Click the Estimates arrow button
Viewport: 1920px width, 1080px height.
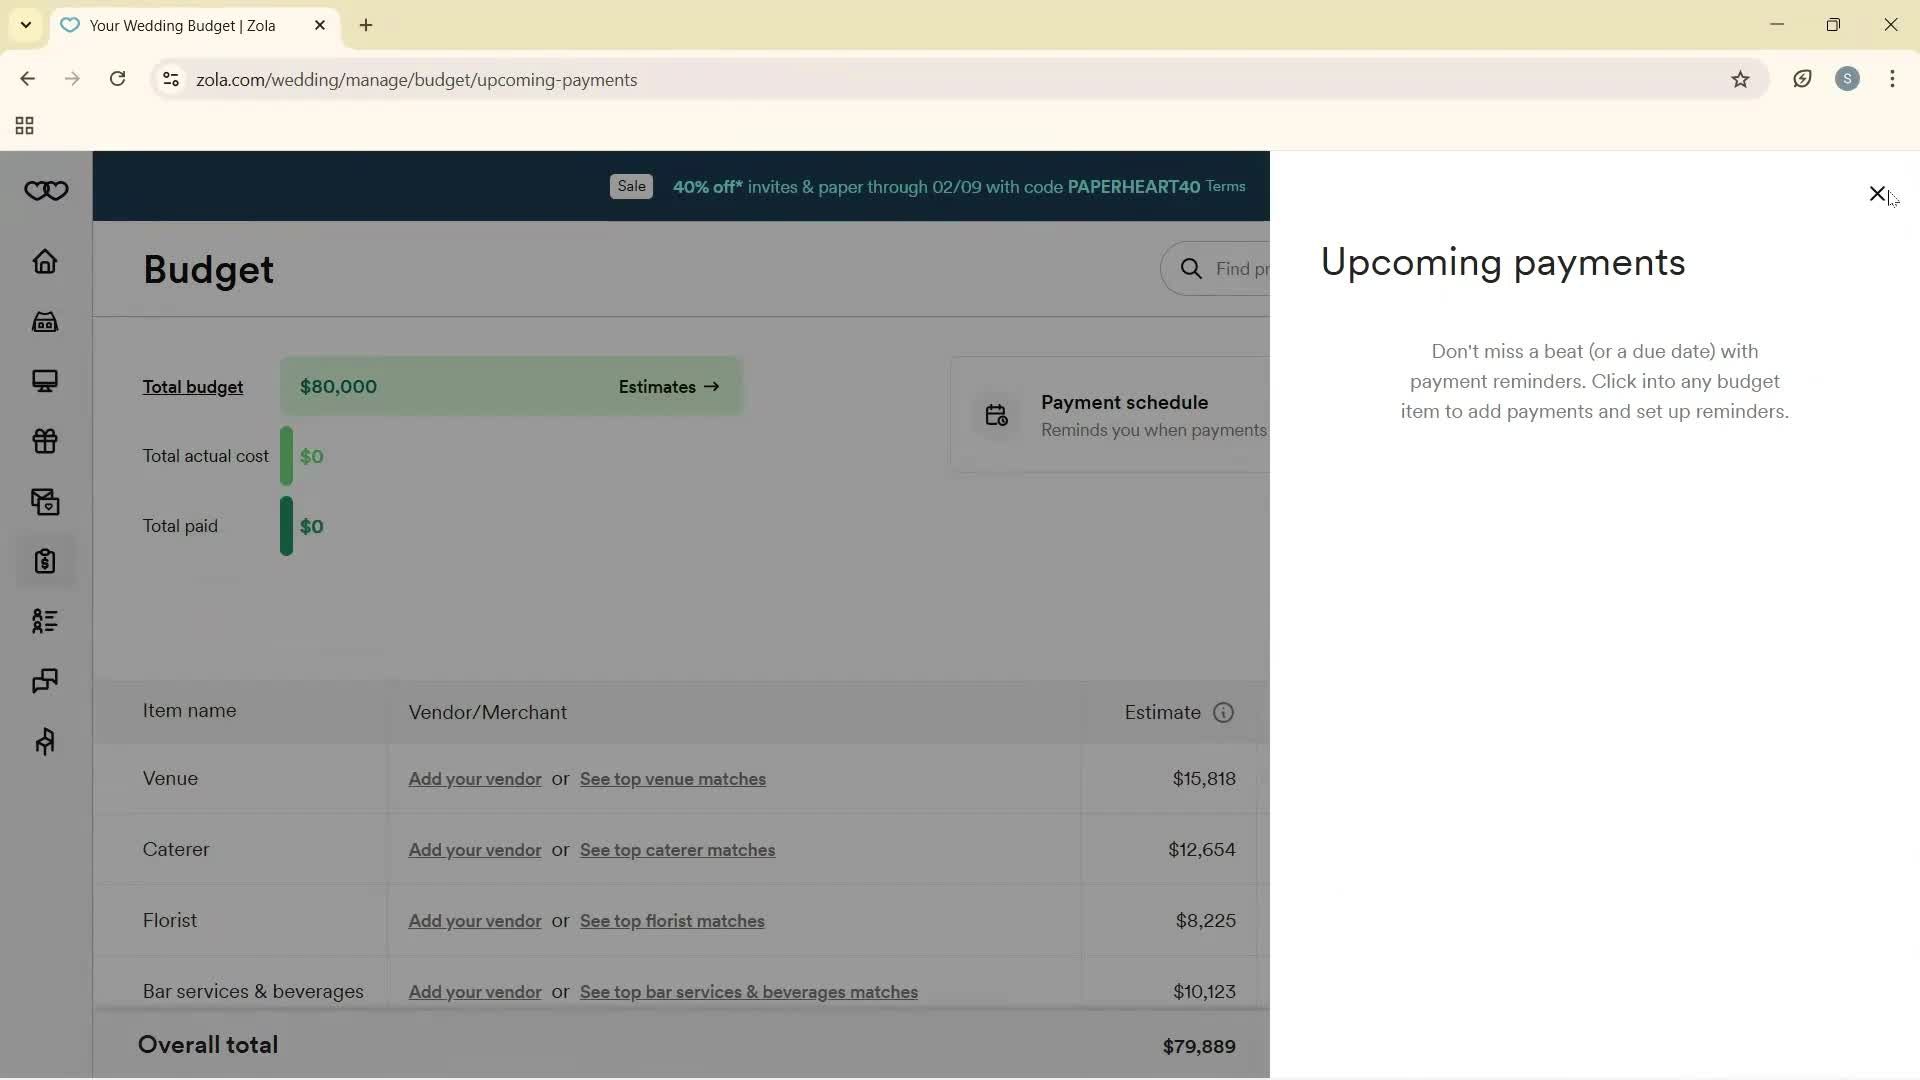(x=670, y=386)
